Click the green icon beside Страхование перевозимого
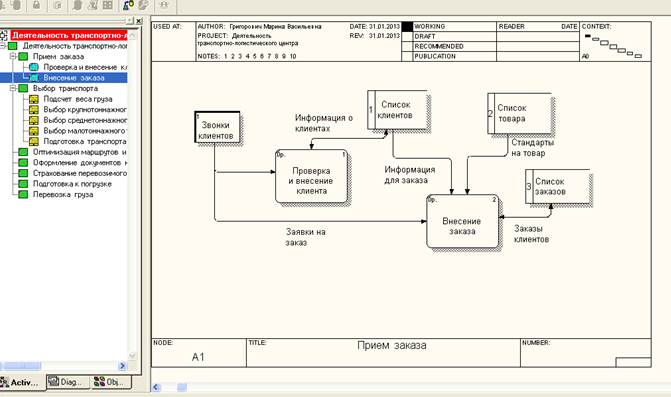Image resolution: width=671 pixels, height=397 pixels. [x=23, y=173]
